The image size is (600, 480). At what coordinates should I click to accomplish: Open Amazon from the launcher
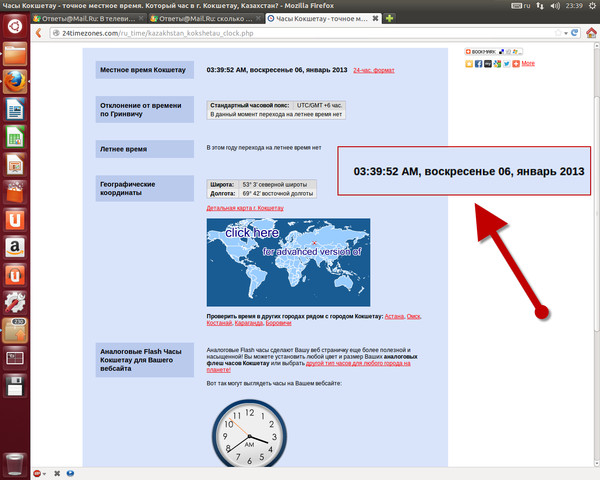point(15,245)
